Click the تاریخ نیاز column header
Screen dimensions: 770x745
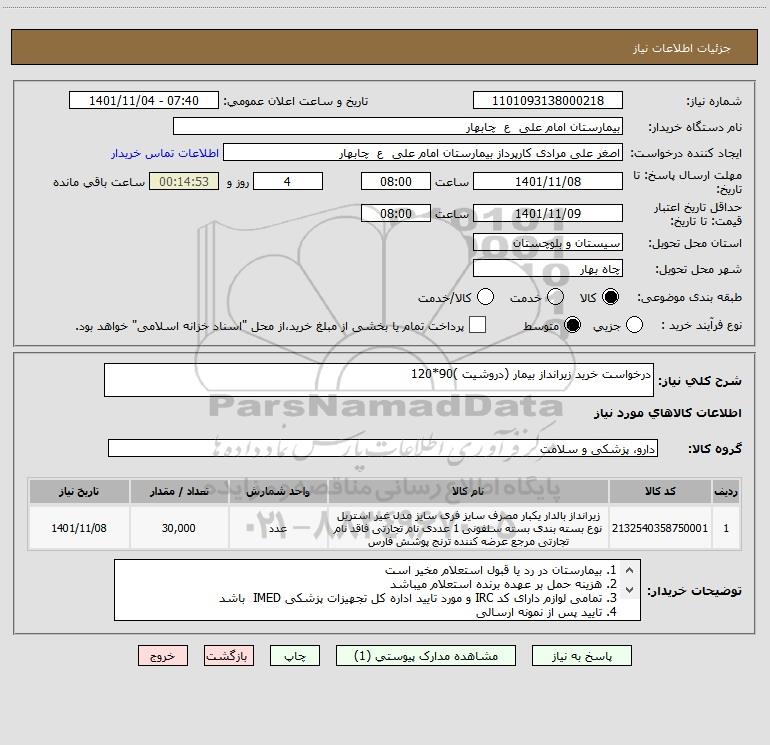tap(79, 491)
